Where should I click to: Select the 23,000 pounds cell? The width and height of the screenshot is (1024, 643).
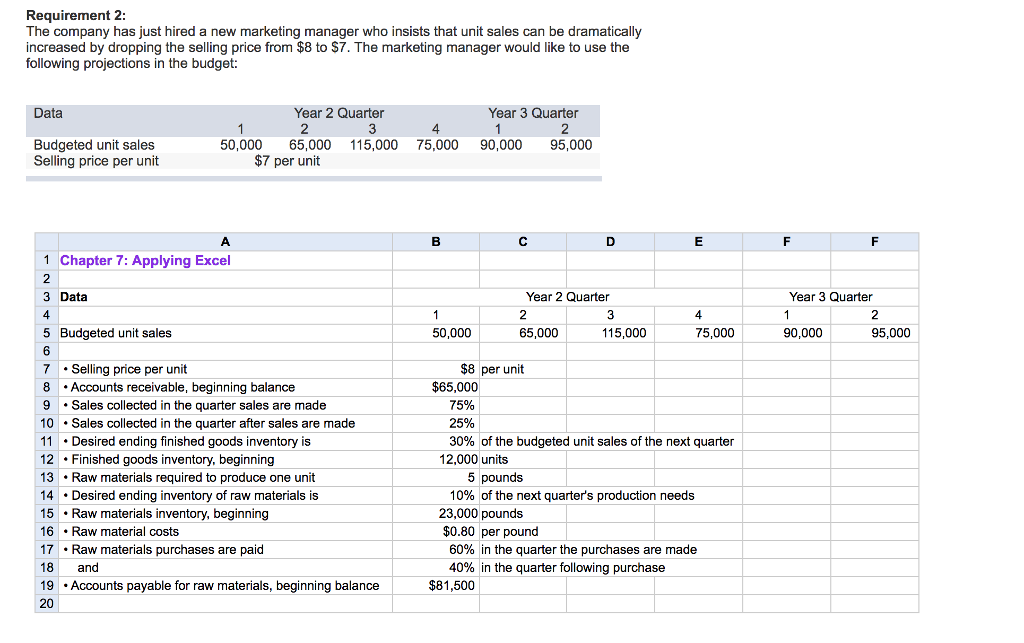[436, 514]
